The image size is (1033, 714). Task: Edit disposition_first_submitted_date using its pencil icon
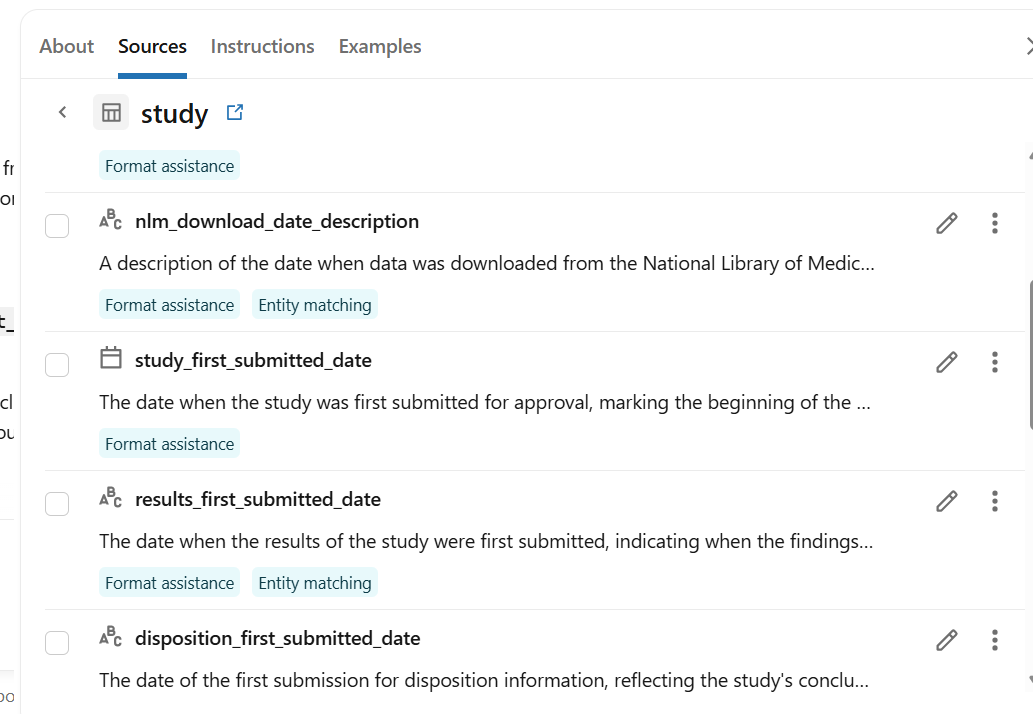(x=947, y=640)
